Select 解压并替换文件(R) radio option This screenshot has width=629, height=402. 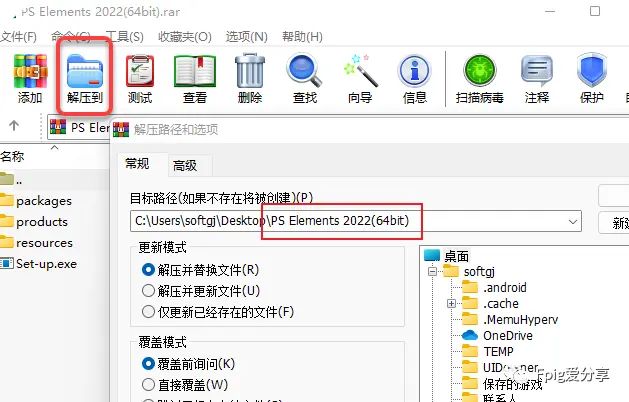(x=200, y=270)
